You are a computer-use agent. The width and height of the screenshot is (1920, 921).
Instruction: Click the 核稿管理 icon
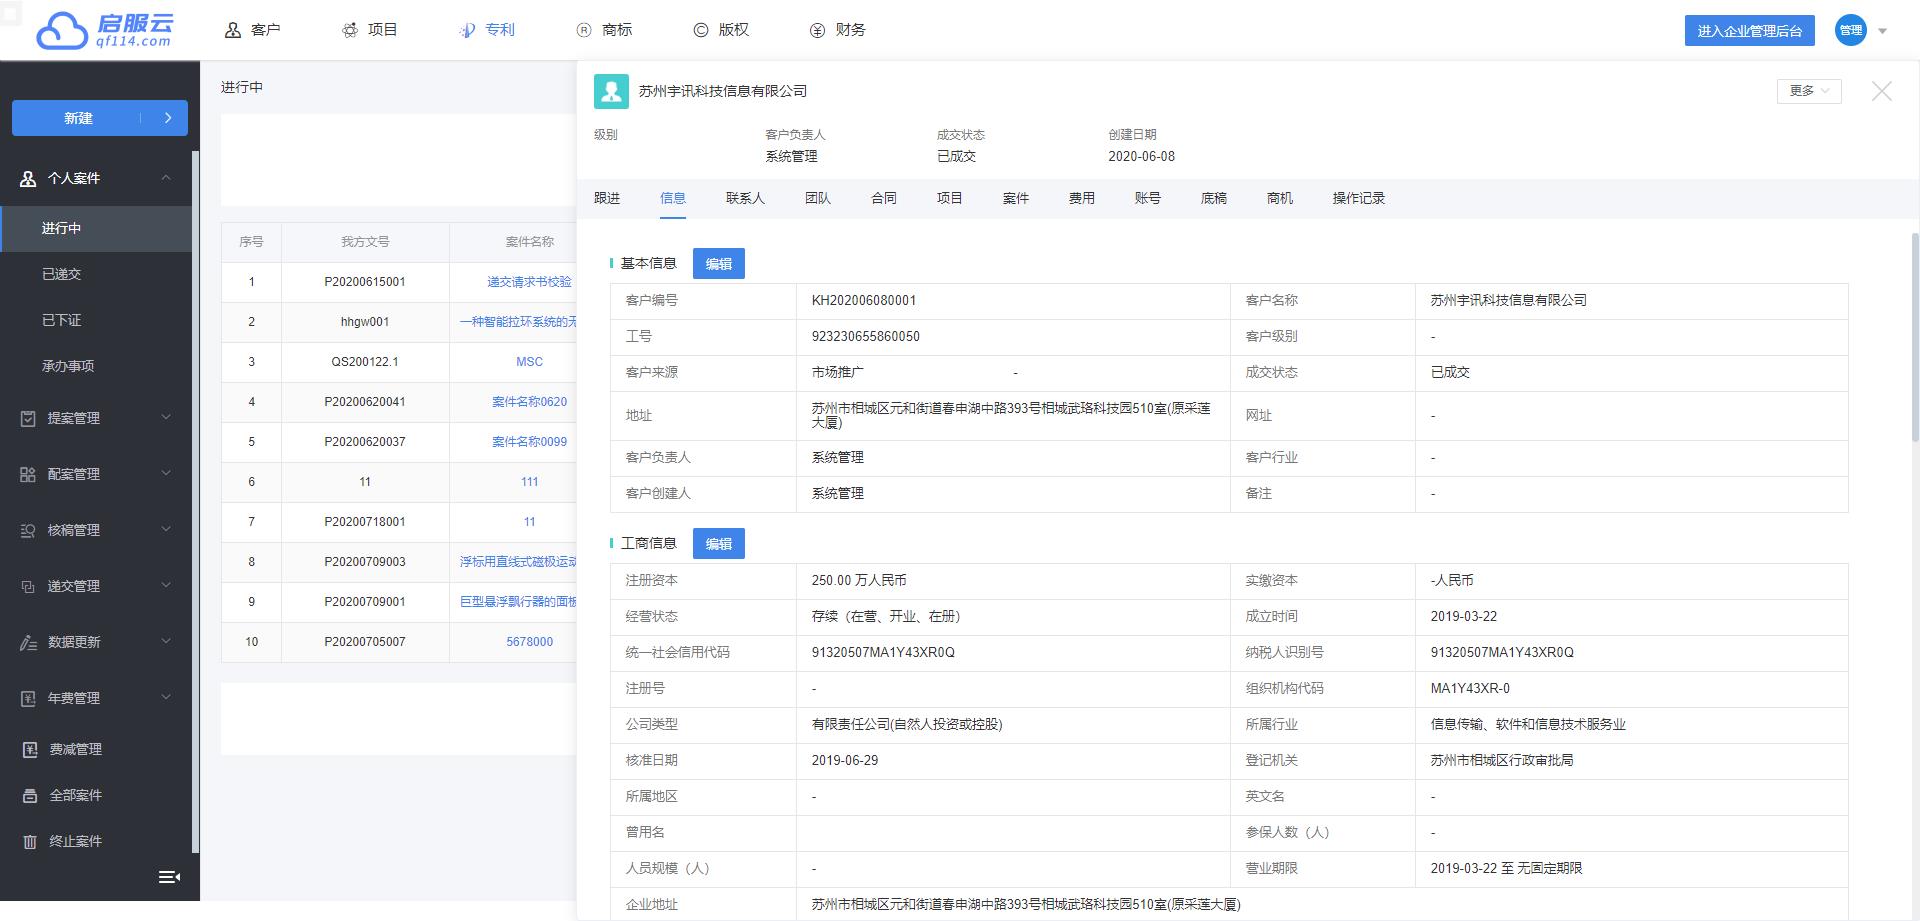click(28, 530)
